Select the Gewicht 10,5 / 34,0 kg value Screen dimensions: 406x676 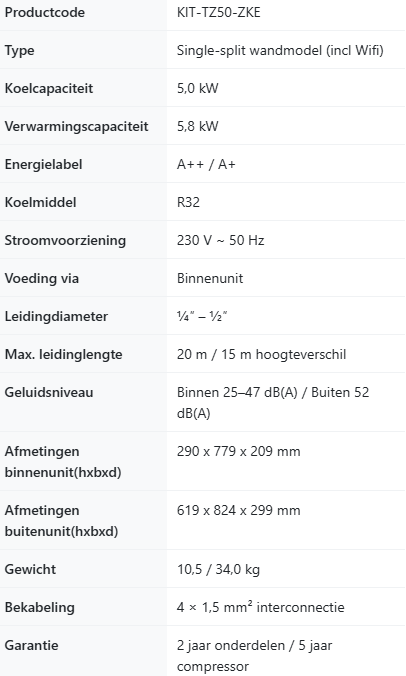[218, 570]
